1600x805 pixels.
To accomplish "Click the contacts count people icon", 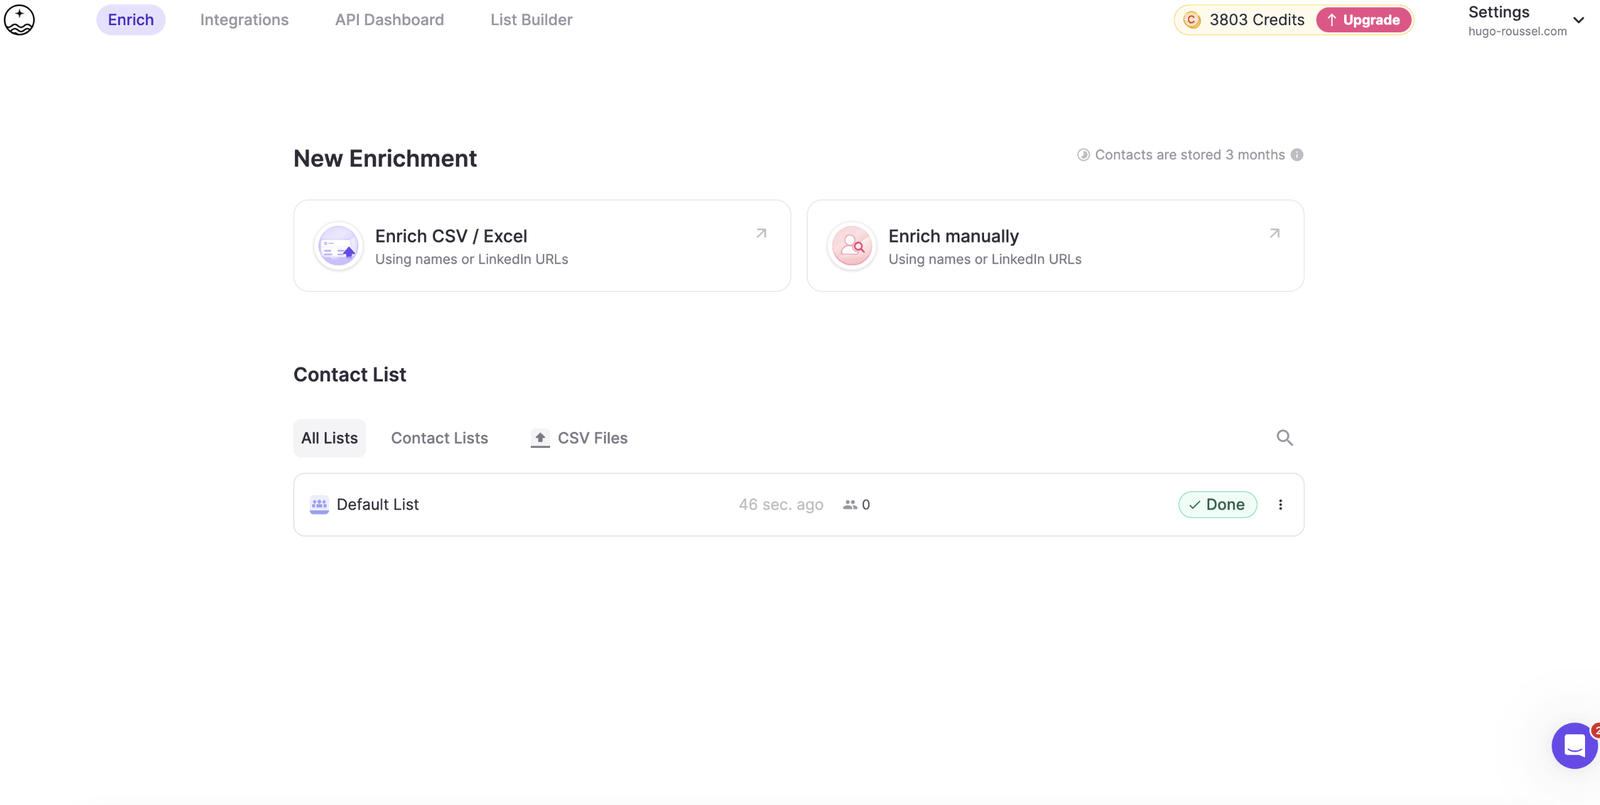I will [x=850, y=505].
